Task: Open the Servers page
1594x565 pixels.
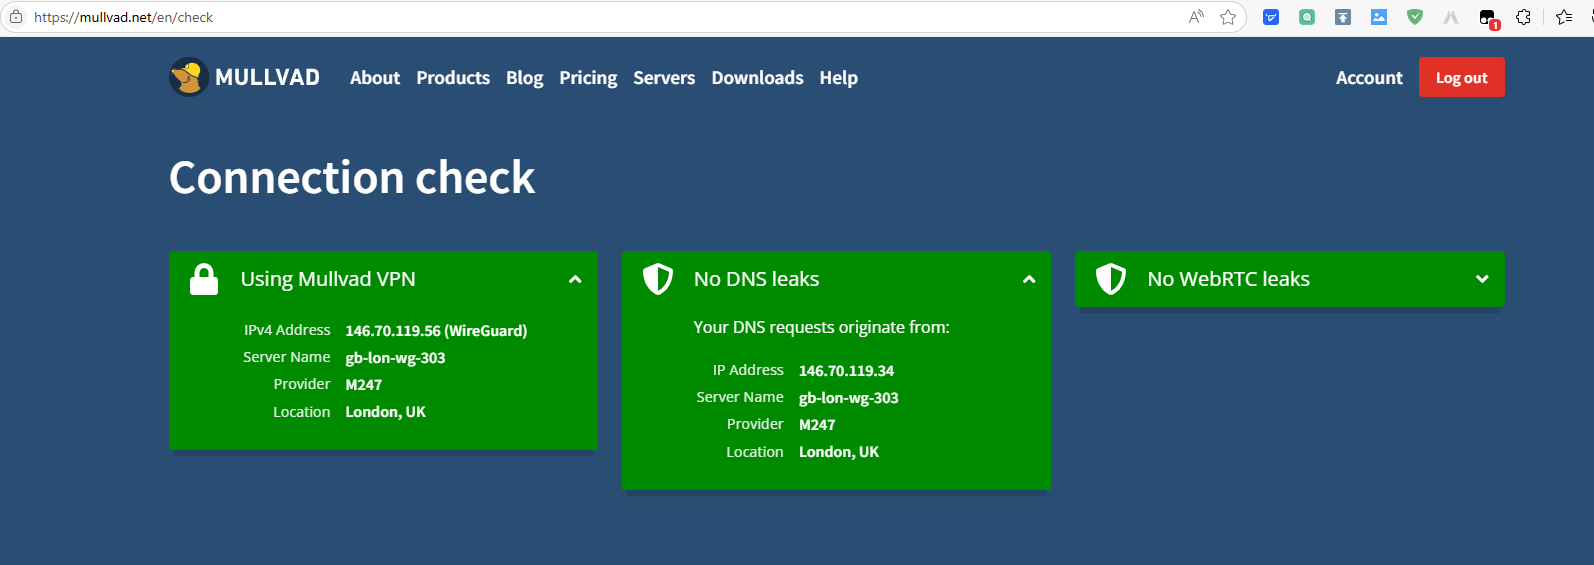Action: coord(664,78)
